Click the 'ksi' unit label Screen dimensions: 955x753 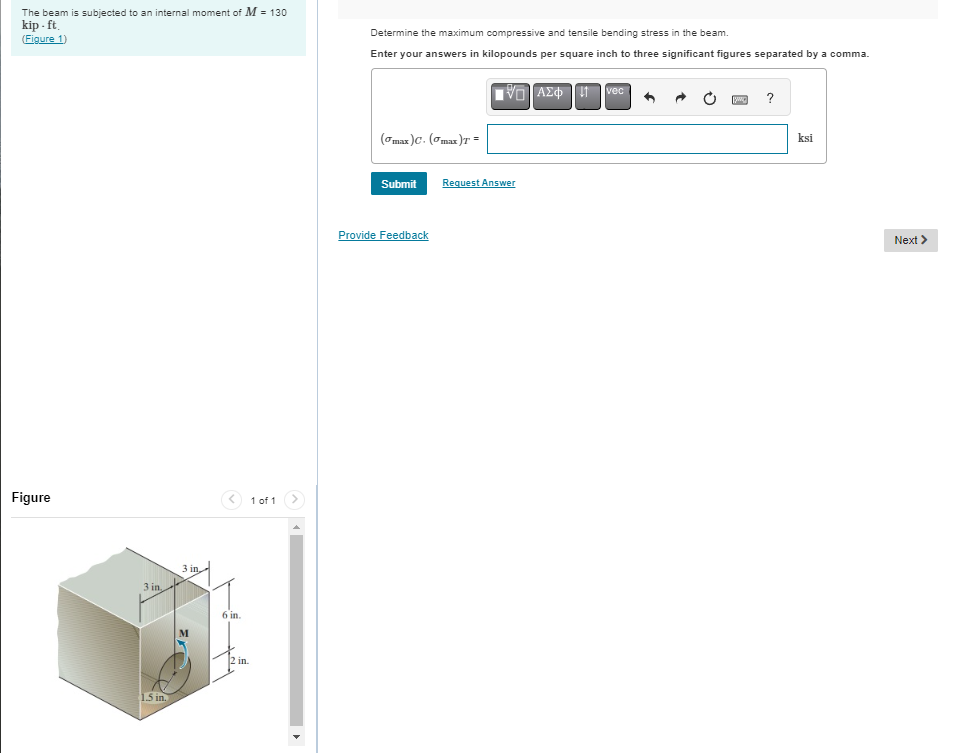pos(805,138)
